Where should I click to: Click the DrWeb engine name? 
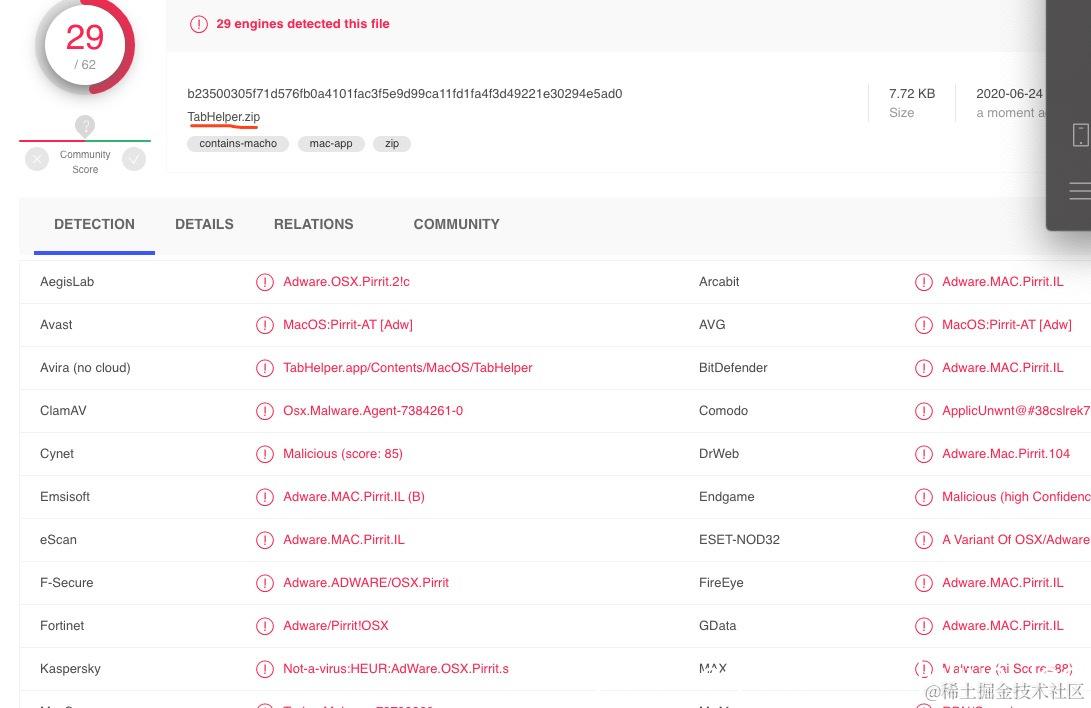pyautogui.click(x=719, y=454)
